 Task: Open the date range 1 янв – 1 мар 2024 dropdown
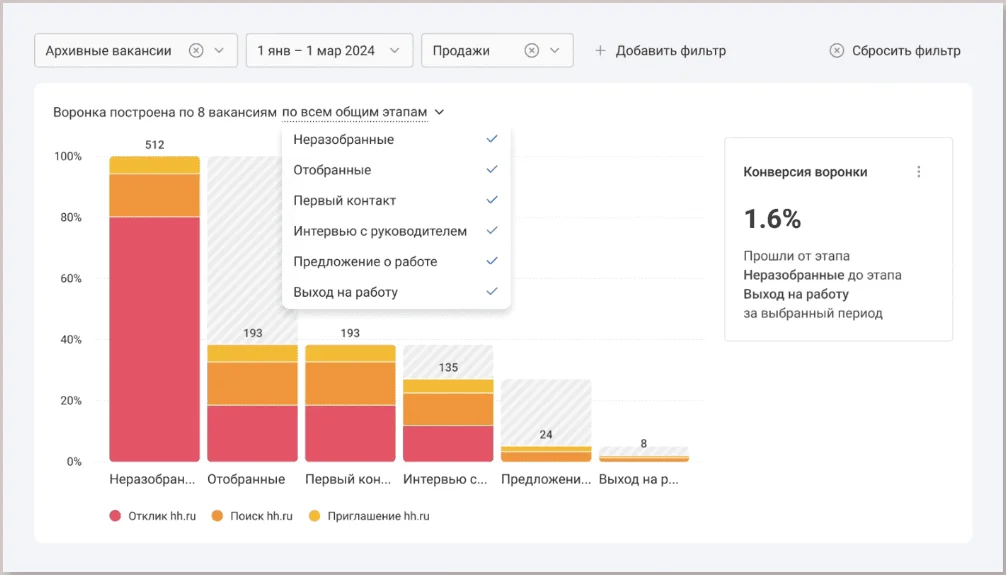(x=329, y=51)
